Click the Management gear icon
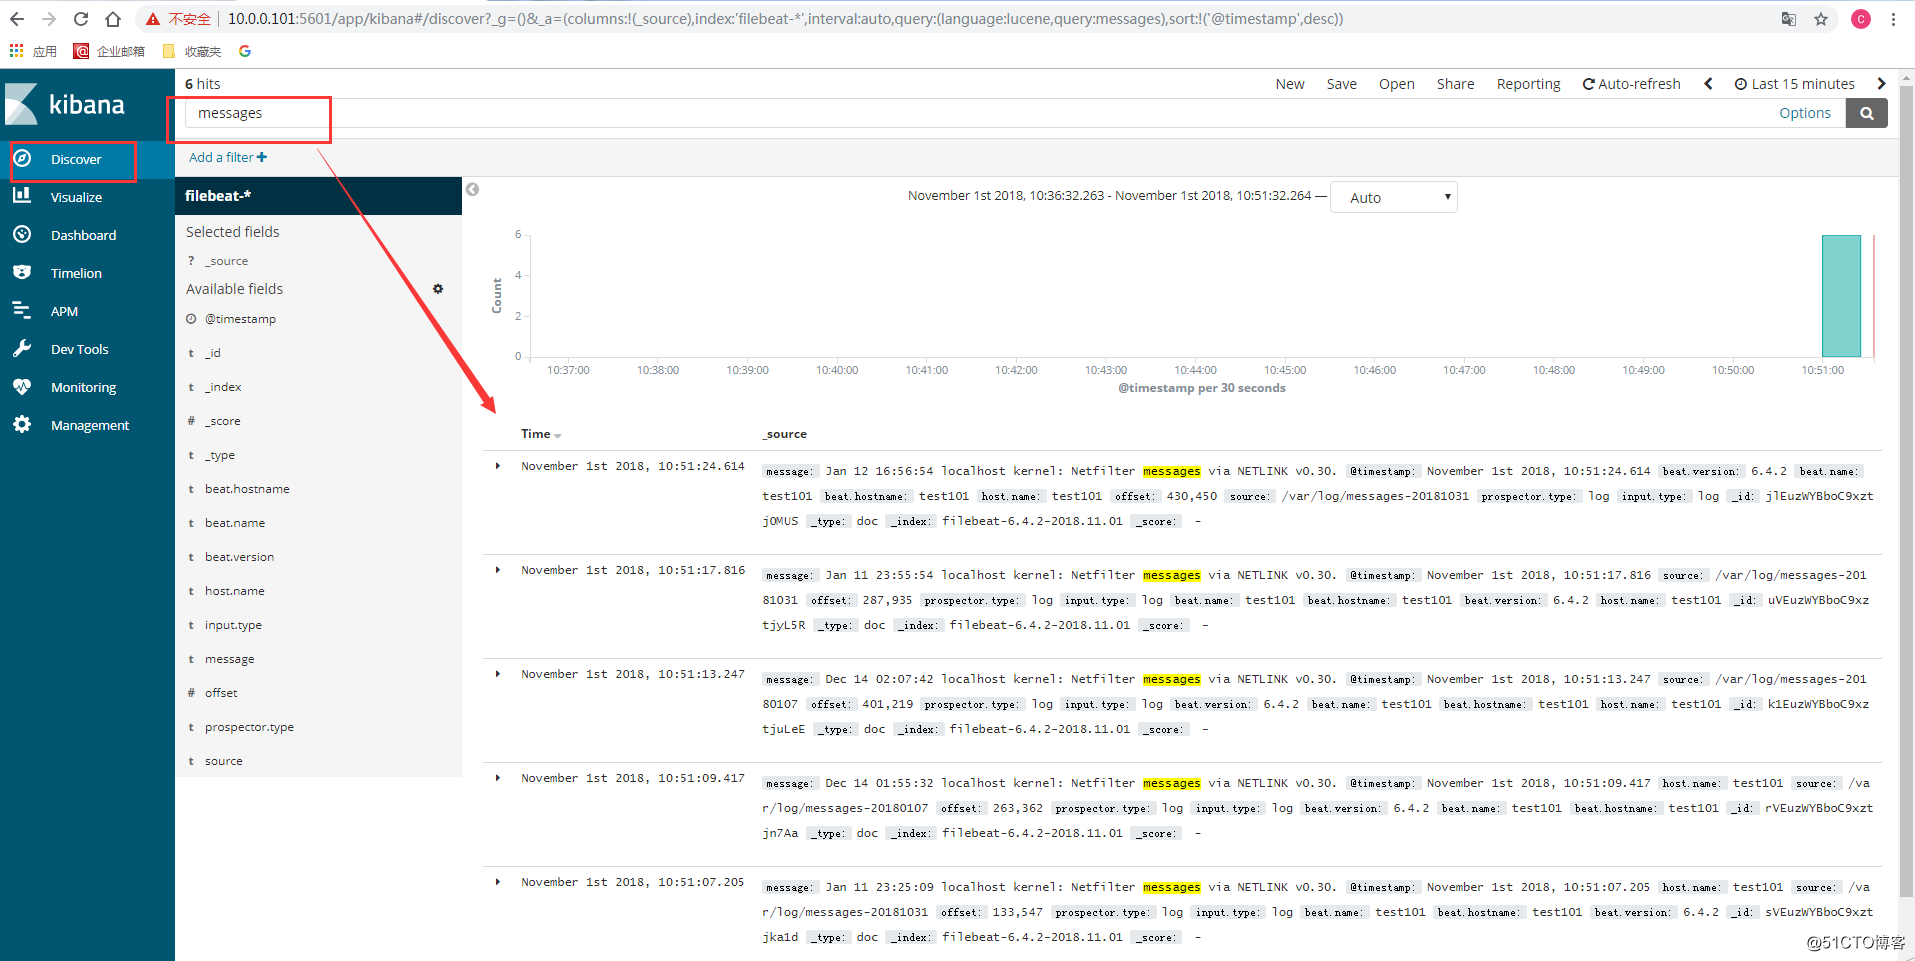 click(22, 425)
